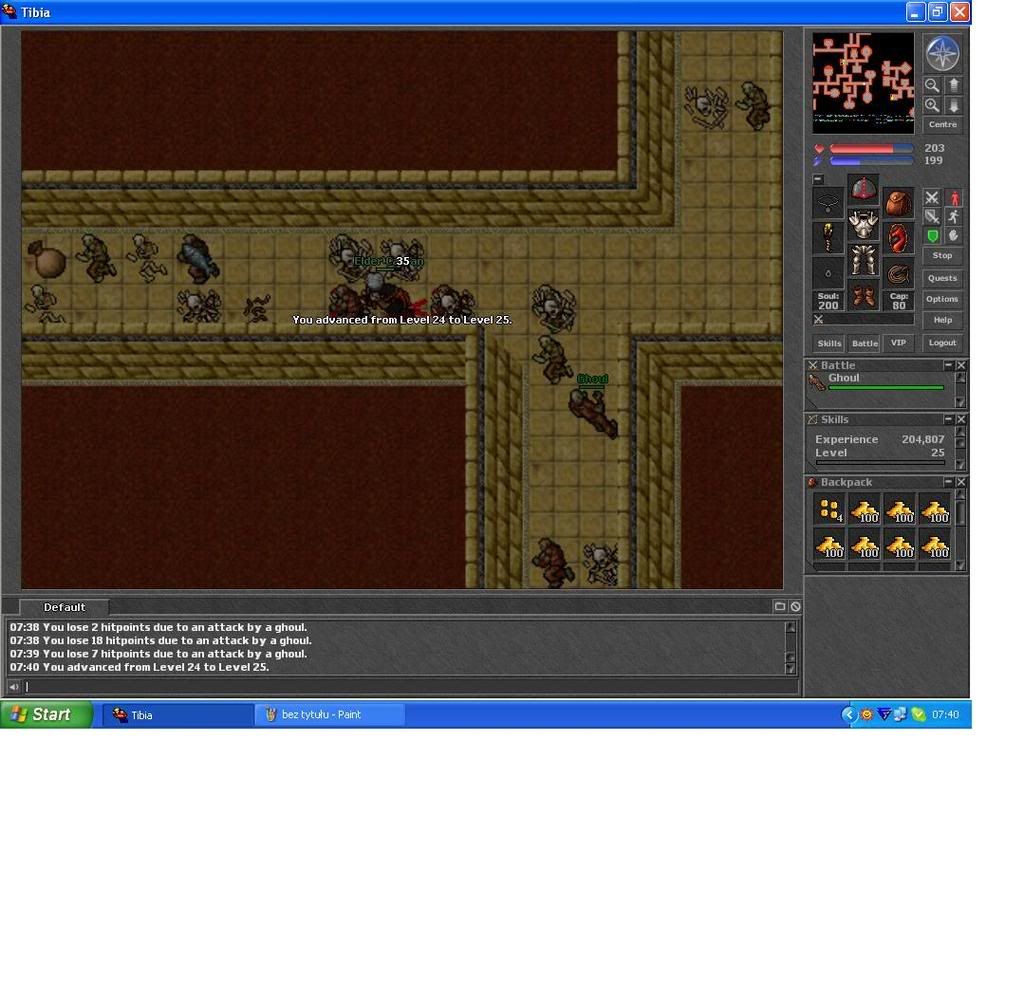Screen dimensions: 1024x981
Task: Click the blue mana bar
Action: coord(871,161)
